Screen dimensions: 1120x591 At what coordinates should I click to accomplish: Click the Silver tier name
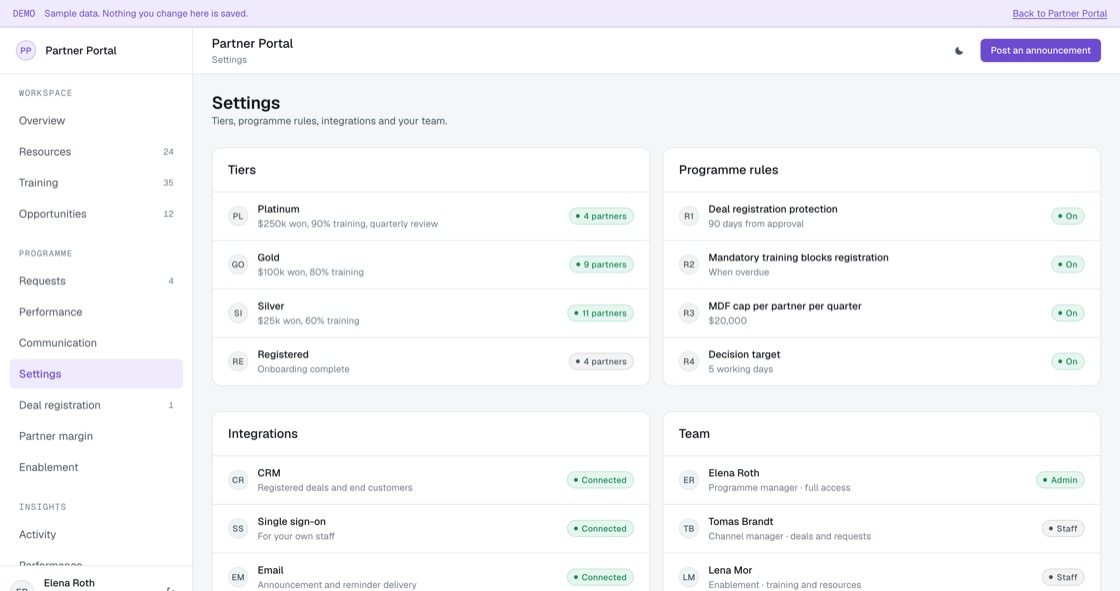(271, 307)
